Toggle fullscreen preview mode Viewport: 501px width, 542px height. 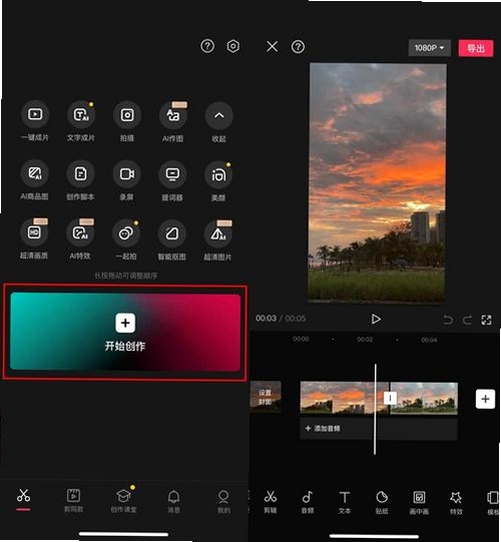click(x=486, y=320)
